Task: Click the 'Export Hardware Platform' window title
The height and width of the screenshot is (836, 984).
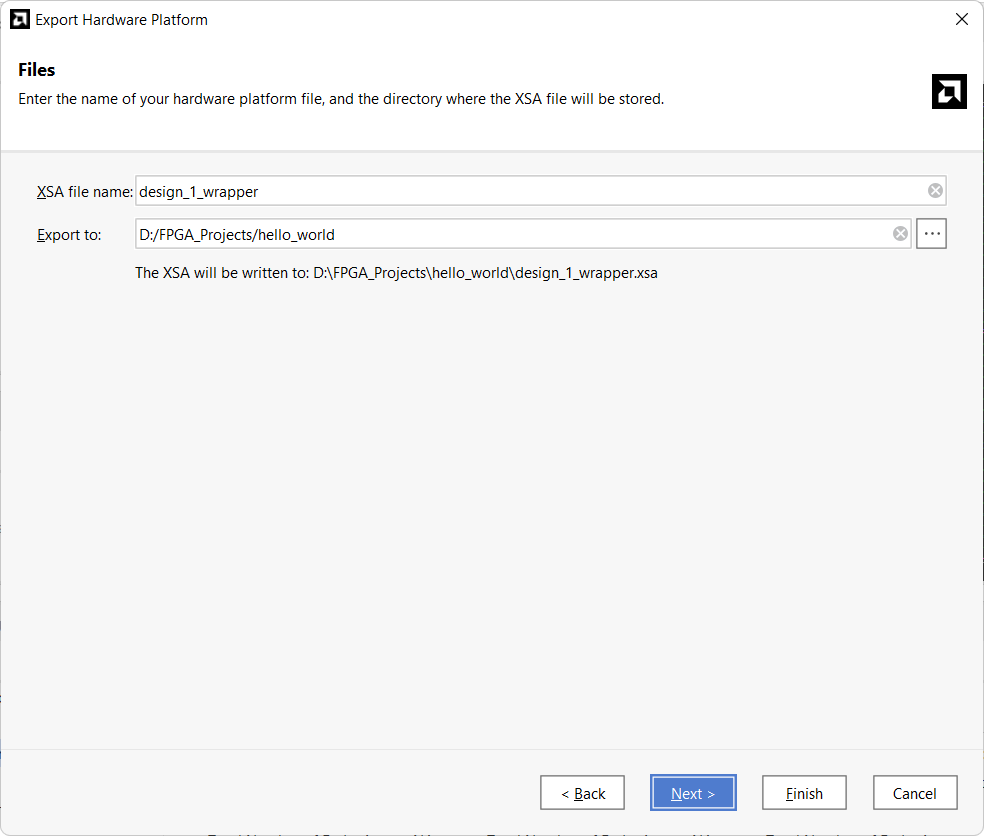Action: 121,19
